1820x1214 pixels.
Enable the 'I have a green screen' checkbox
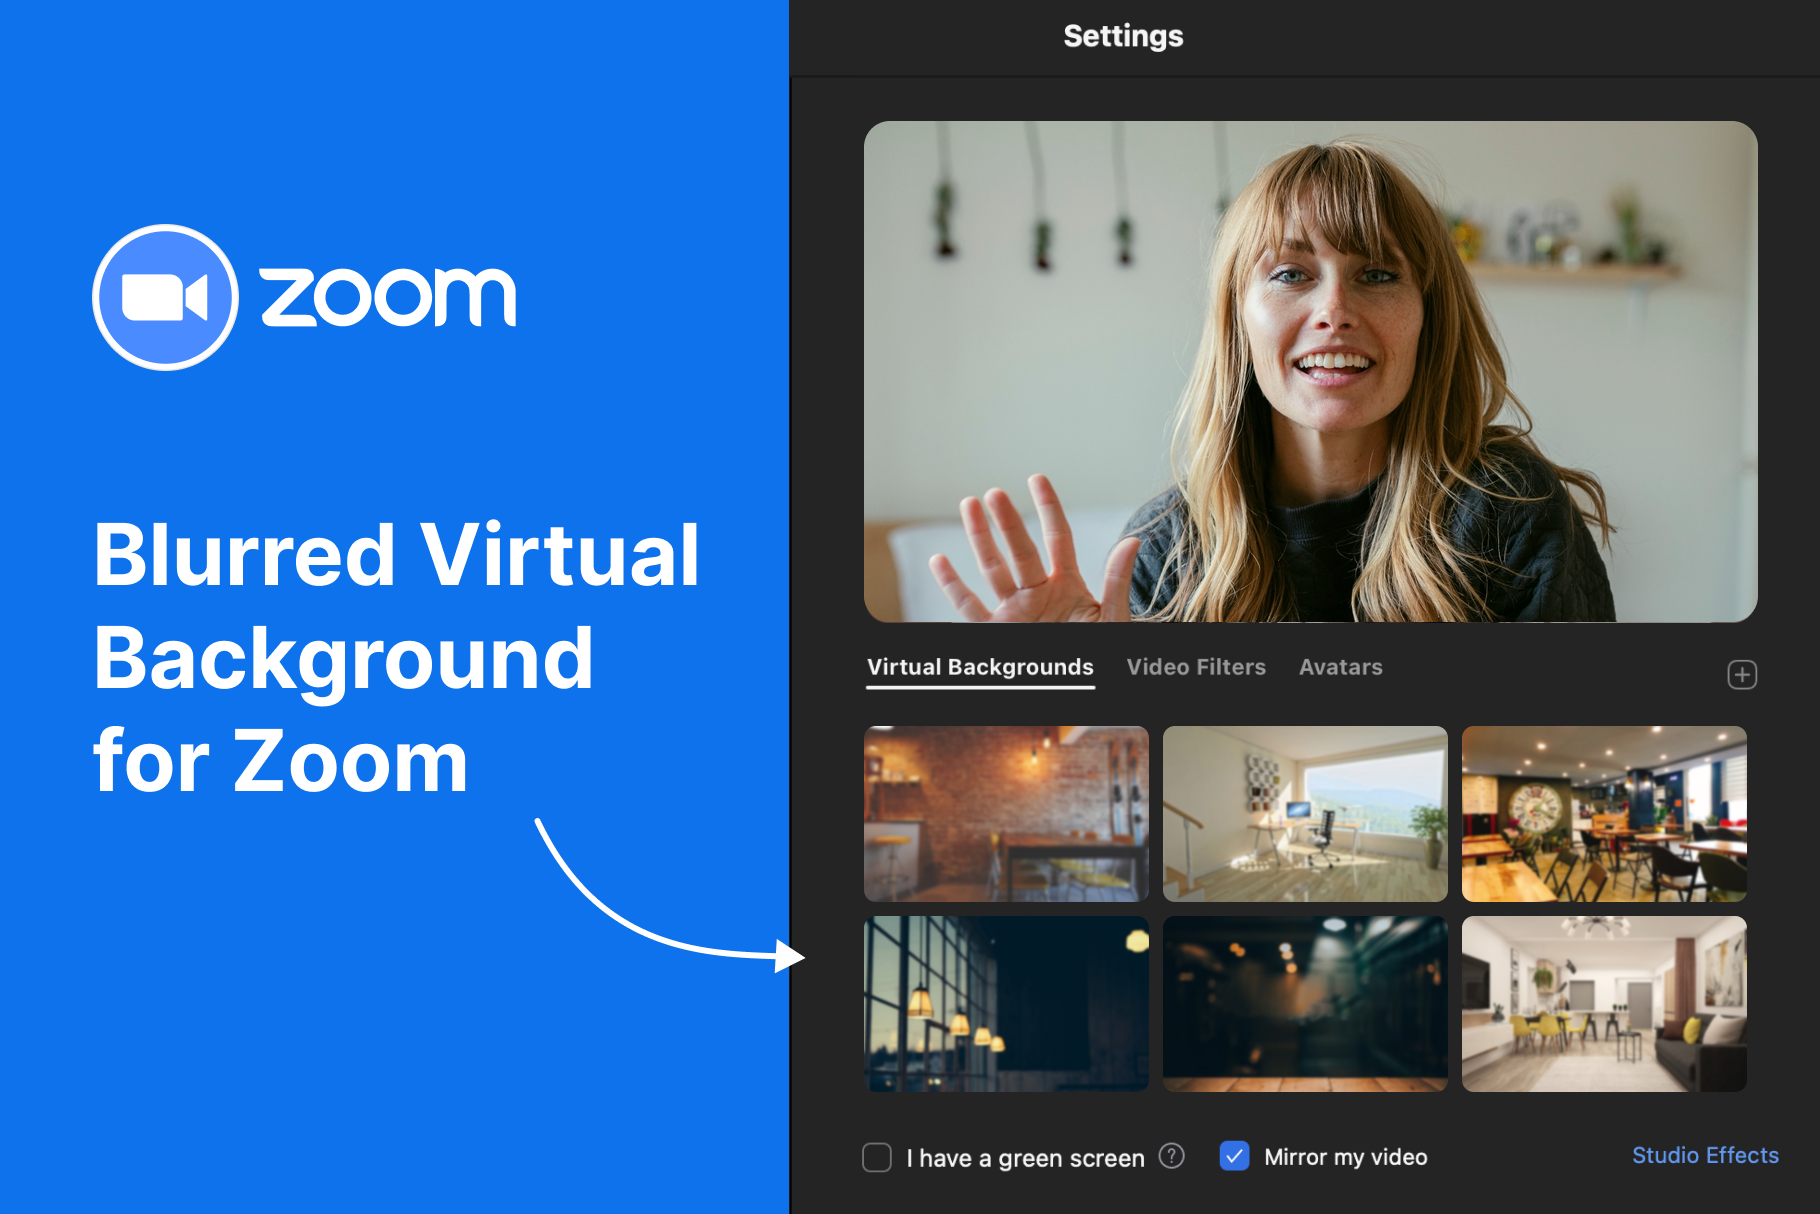pos(877,1157)
